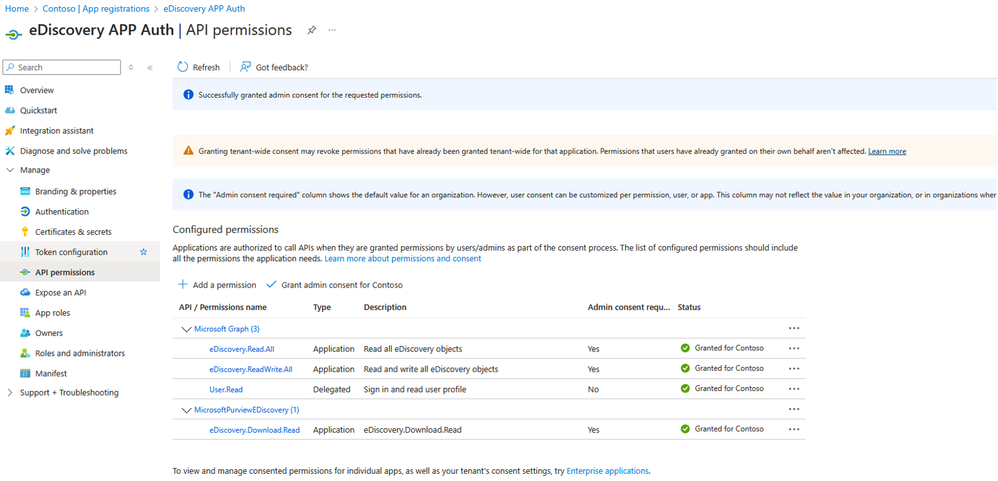Open the Integration assistant rocket icon
This screenshot has width=998, height=481.
click(10, 131)
